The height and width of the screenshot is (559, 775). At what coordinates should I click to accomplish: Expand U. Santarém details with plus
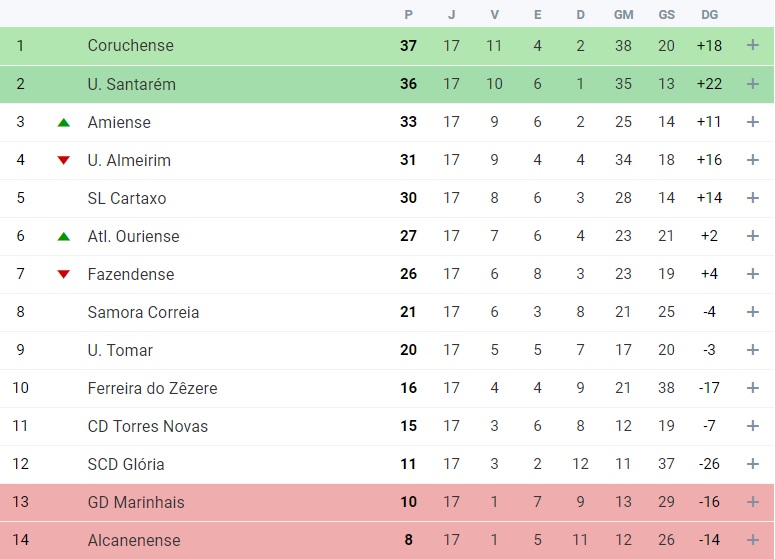coord(752,84)
